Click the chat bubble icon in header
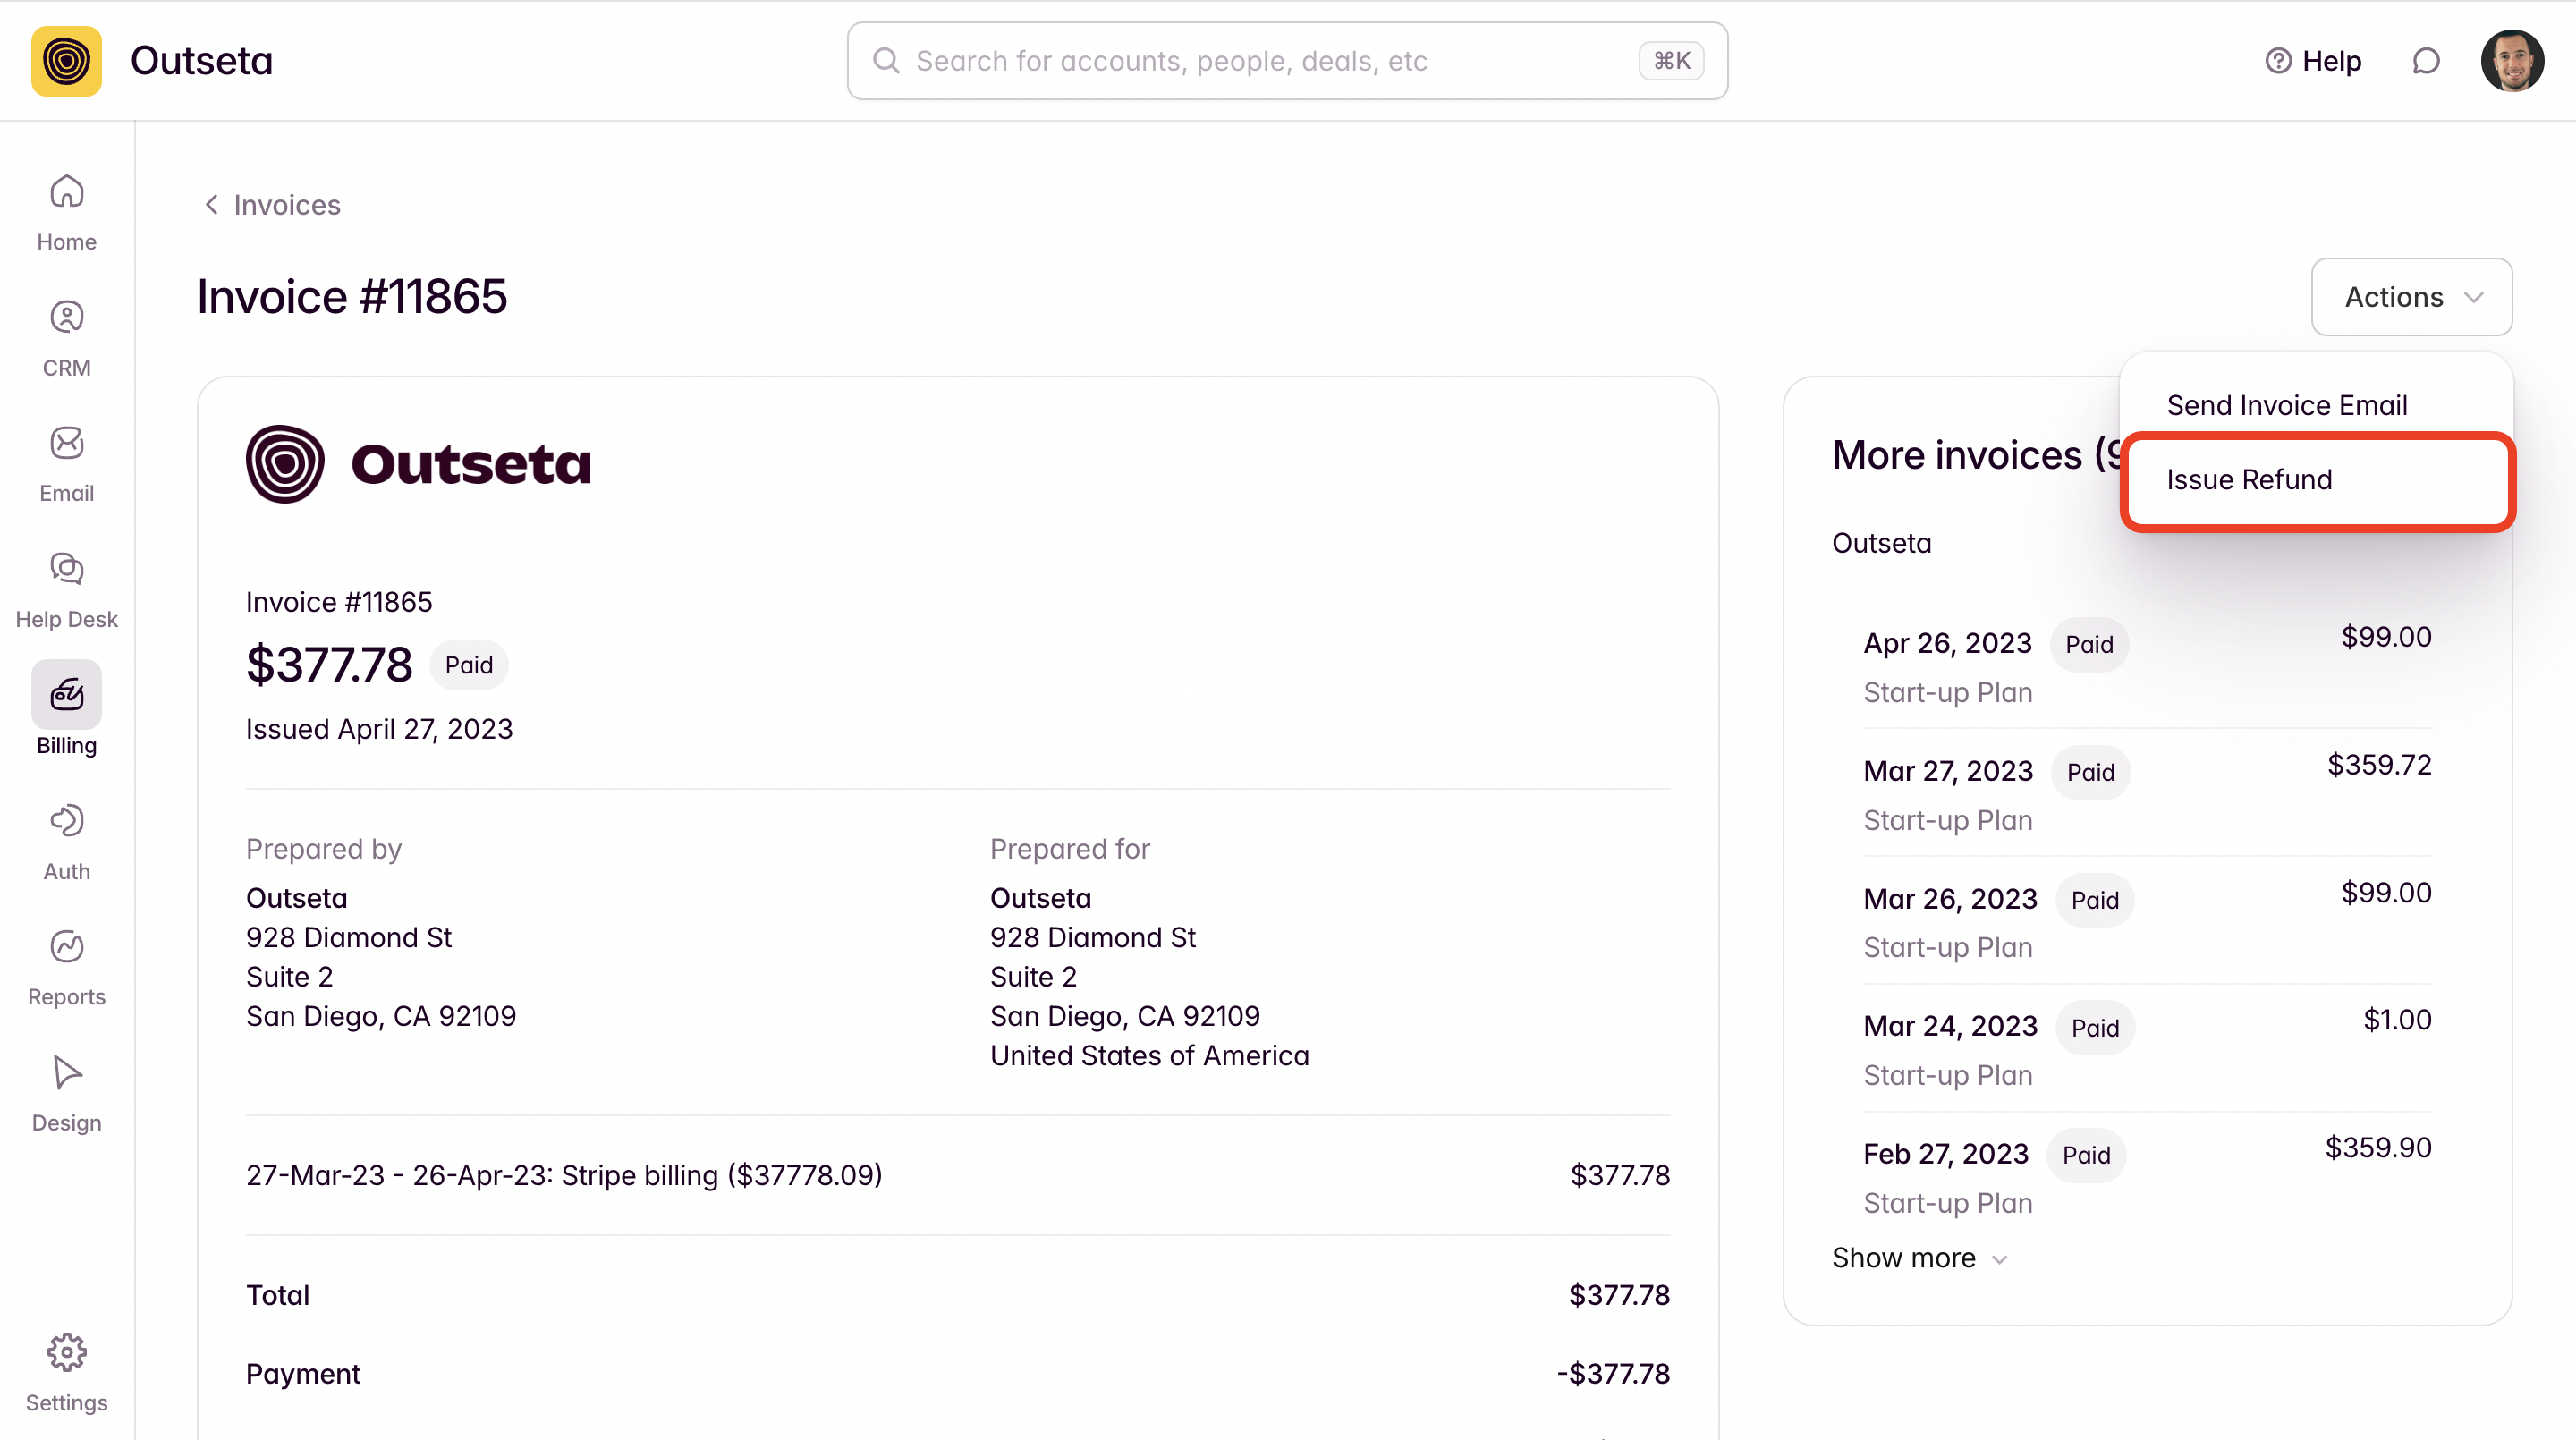 2426,61
